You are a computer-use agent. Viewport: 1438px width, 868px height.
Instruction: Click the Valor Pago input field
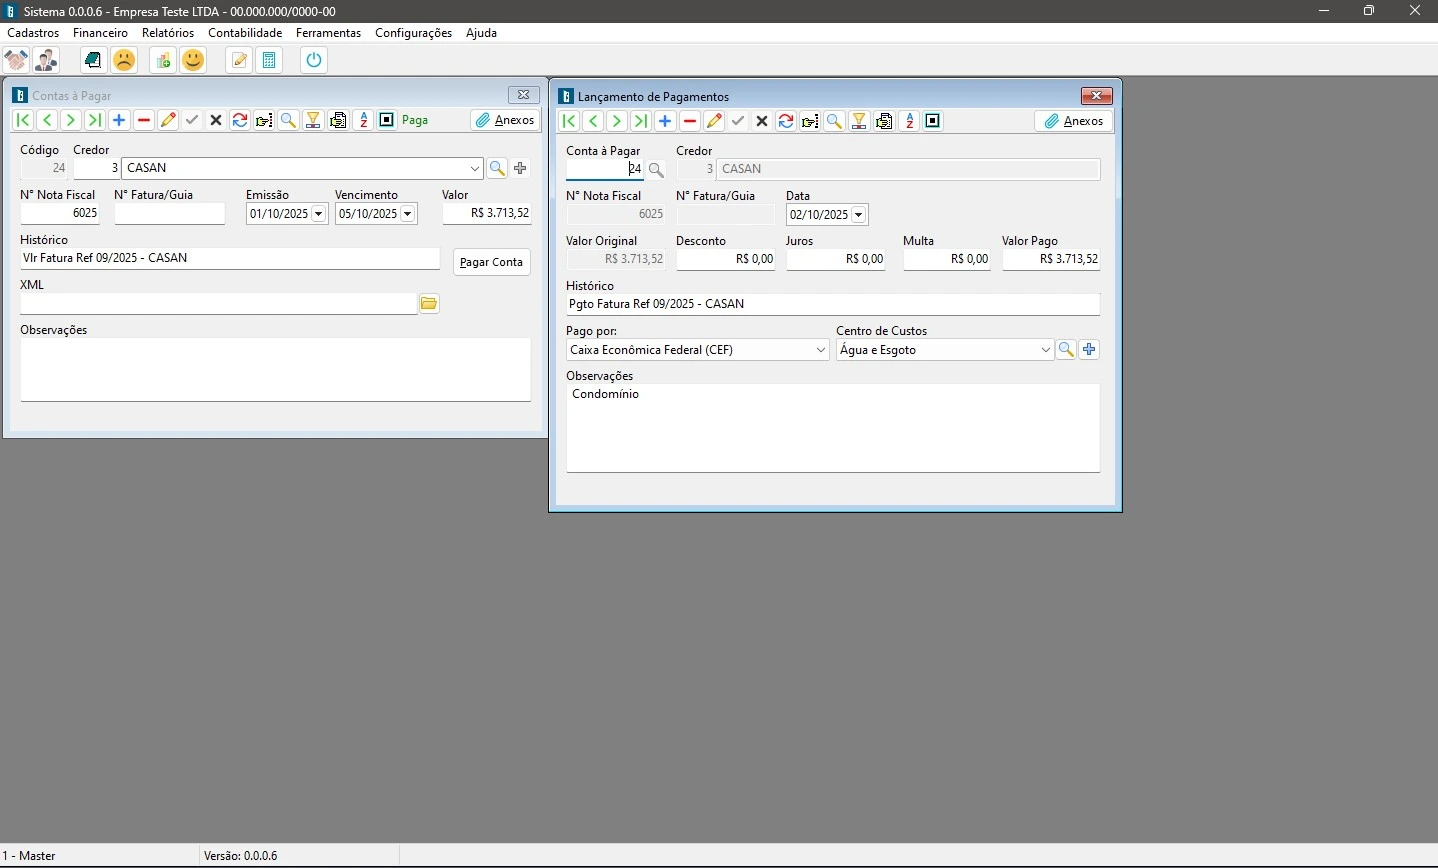coord(1052,260)
